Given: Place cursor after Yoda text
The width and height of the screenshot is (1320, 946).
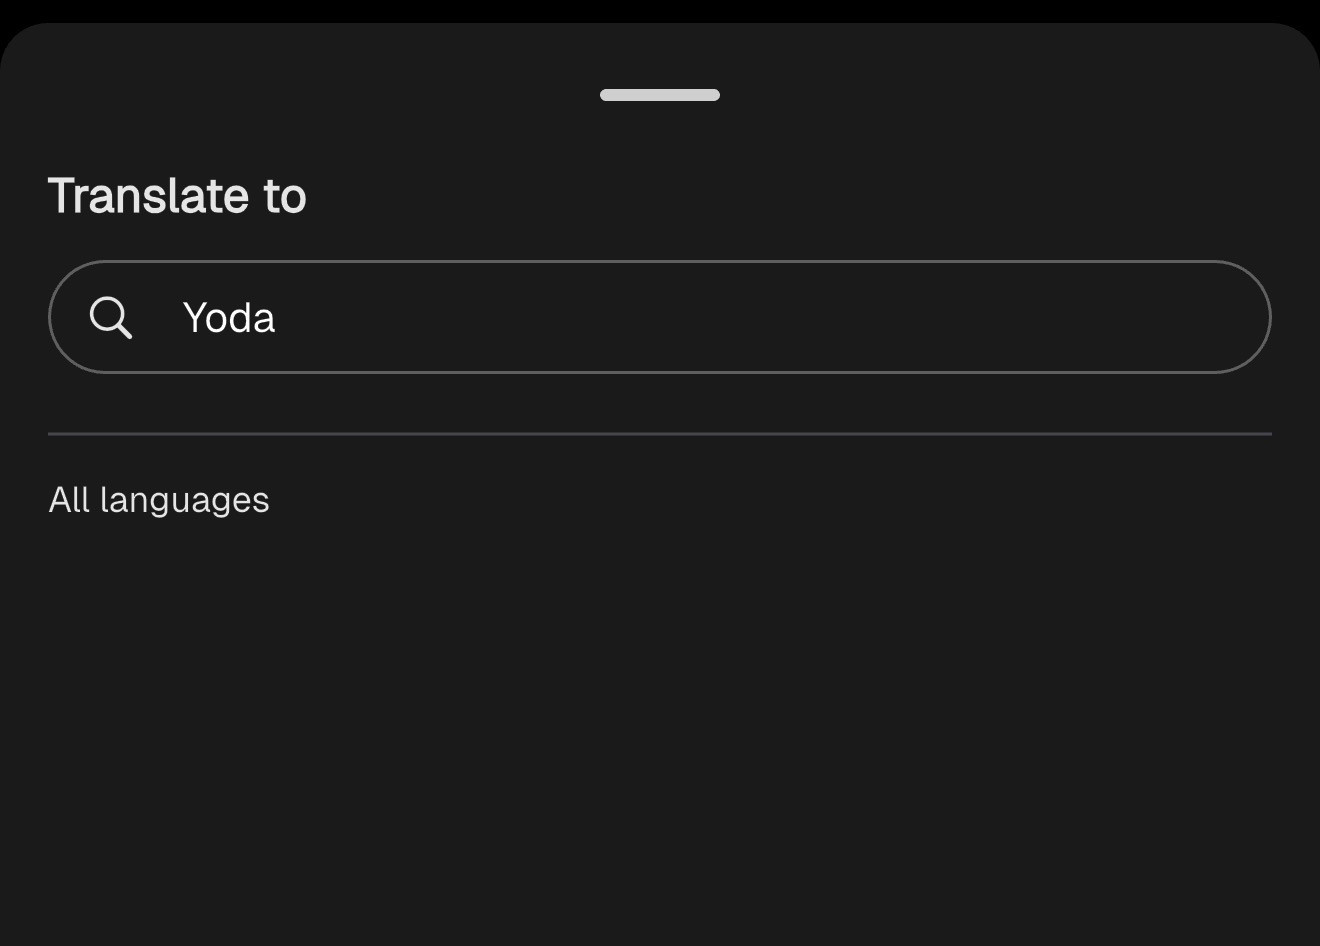Looking at the screenshot, I should click(x=279, y=318).
